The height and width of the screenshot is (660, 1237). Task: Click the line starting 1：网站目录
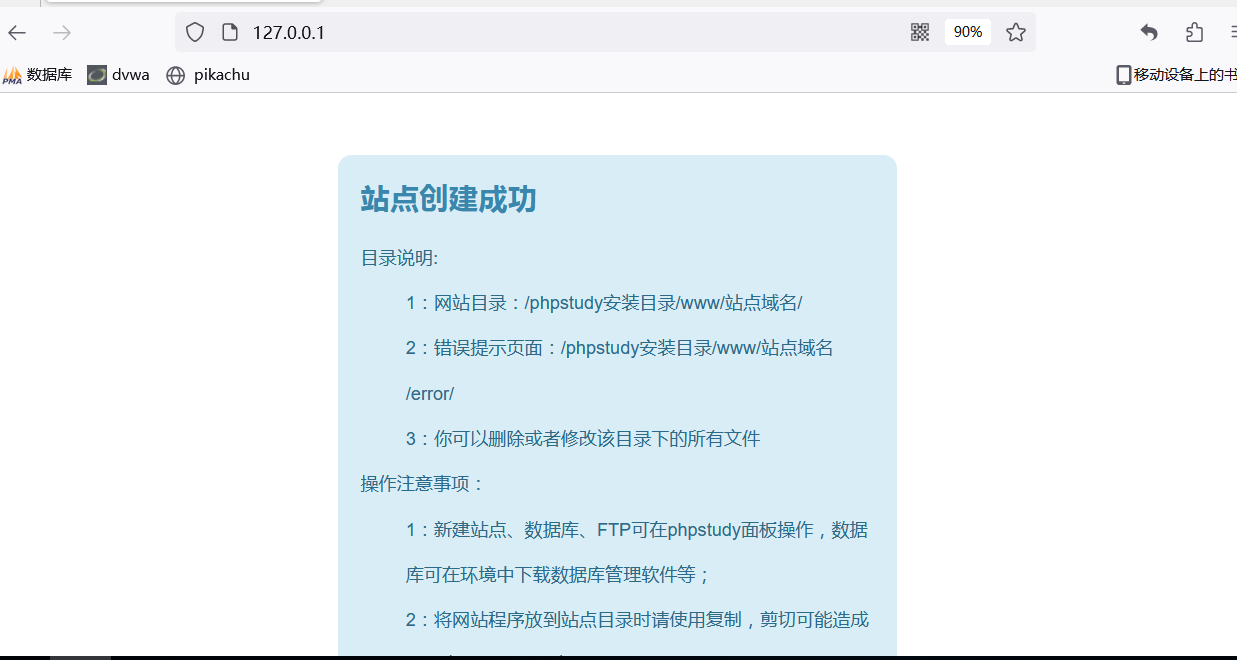click(604, 303)
